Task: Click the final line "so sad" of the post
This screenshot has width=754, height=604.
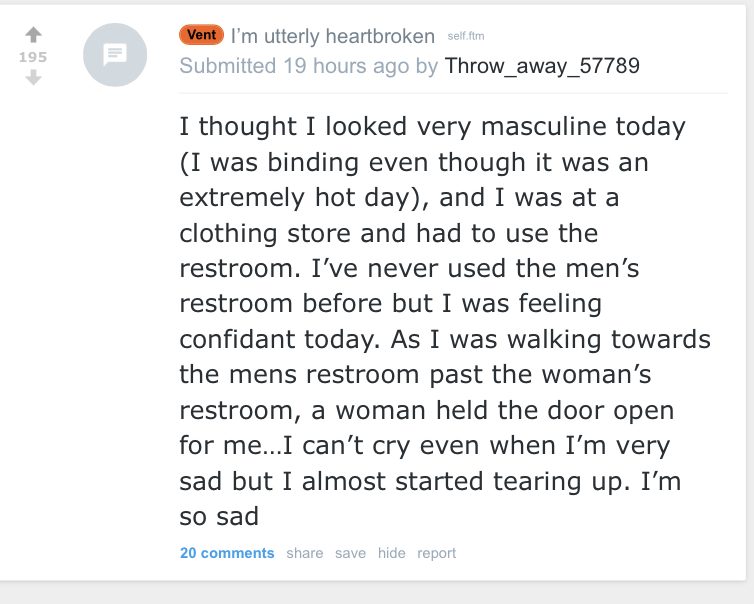Action: coord(219,516)
